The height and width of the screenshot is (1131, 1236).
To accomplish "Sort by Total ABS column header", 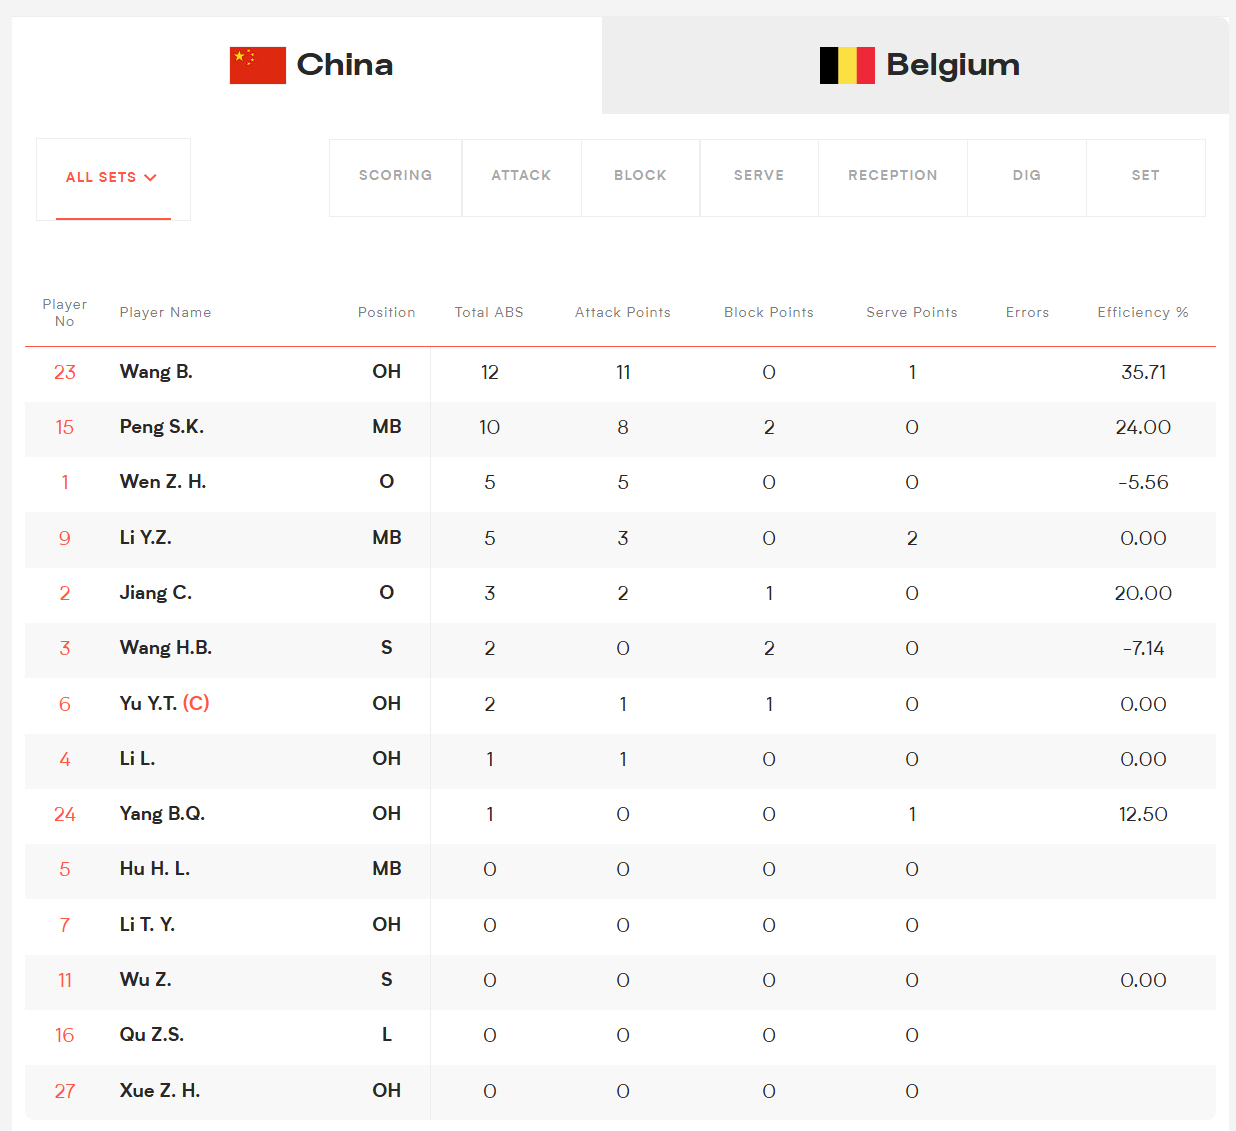I will coord(489,313).
